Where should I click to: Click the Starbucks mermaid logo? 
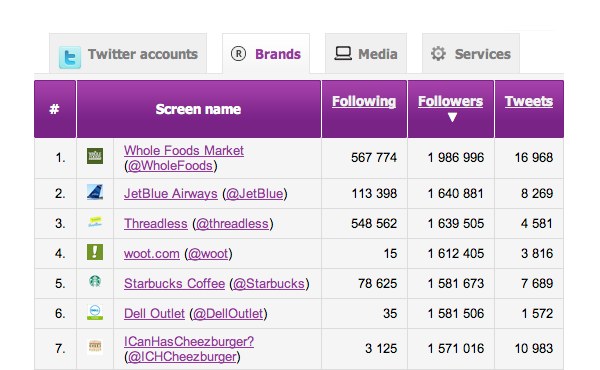[x=95, y=281]
